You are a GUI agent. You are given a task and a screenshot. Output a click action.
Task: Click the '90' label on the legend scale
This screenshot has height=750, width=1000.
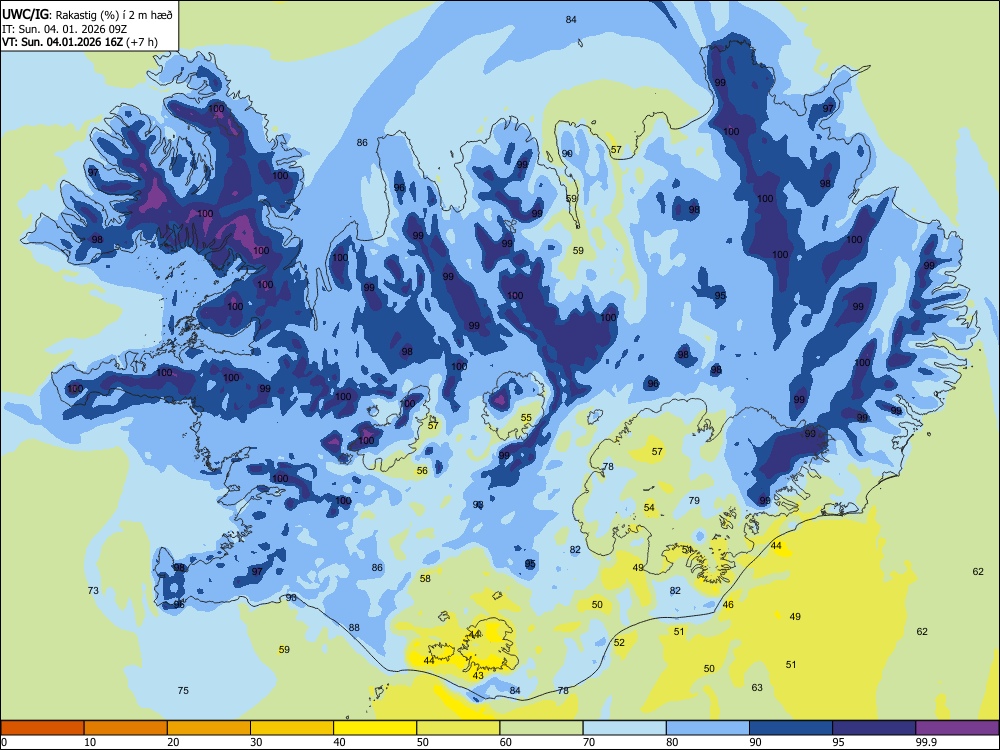[755, 742]
